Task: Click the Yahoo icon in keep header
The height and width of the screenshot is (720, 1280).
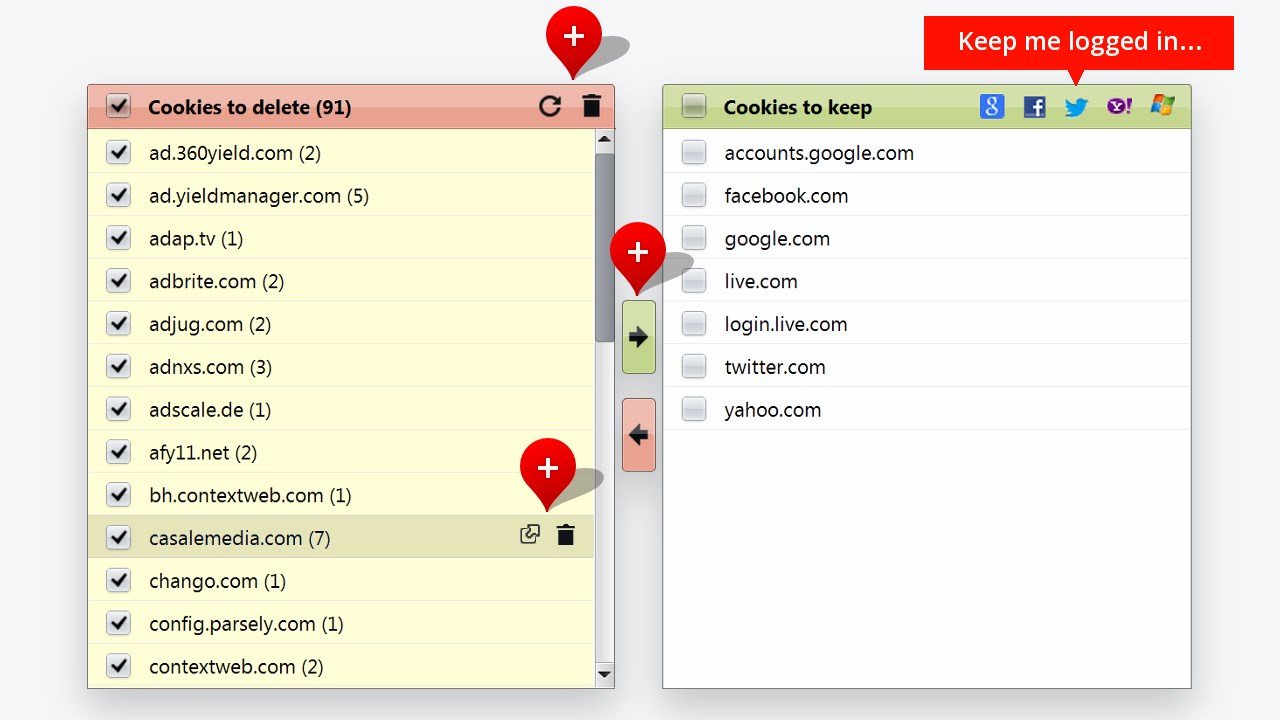Action: pyautogui.click(x=1119, y=106)
